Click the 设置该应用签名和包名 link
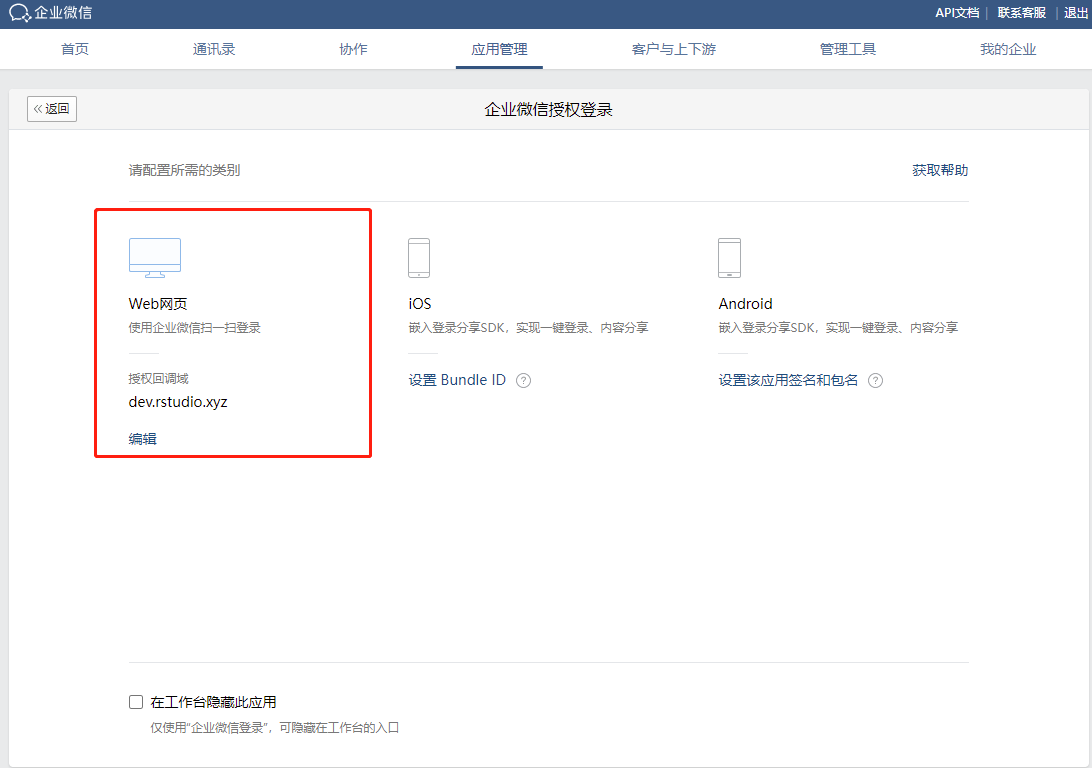This screenshot has width=1092, height=768. (788, 380)
